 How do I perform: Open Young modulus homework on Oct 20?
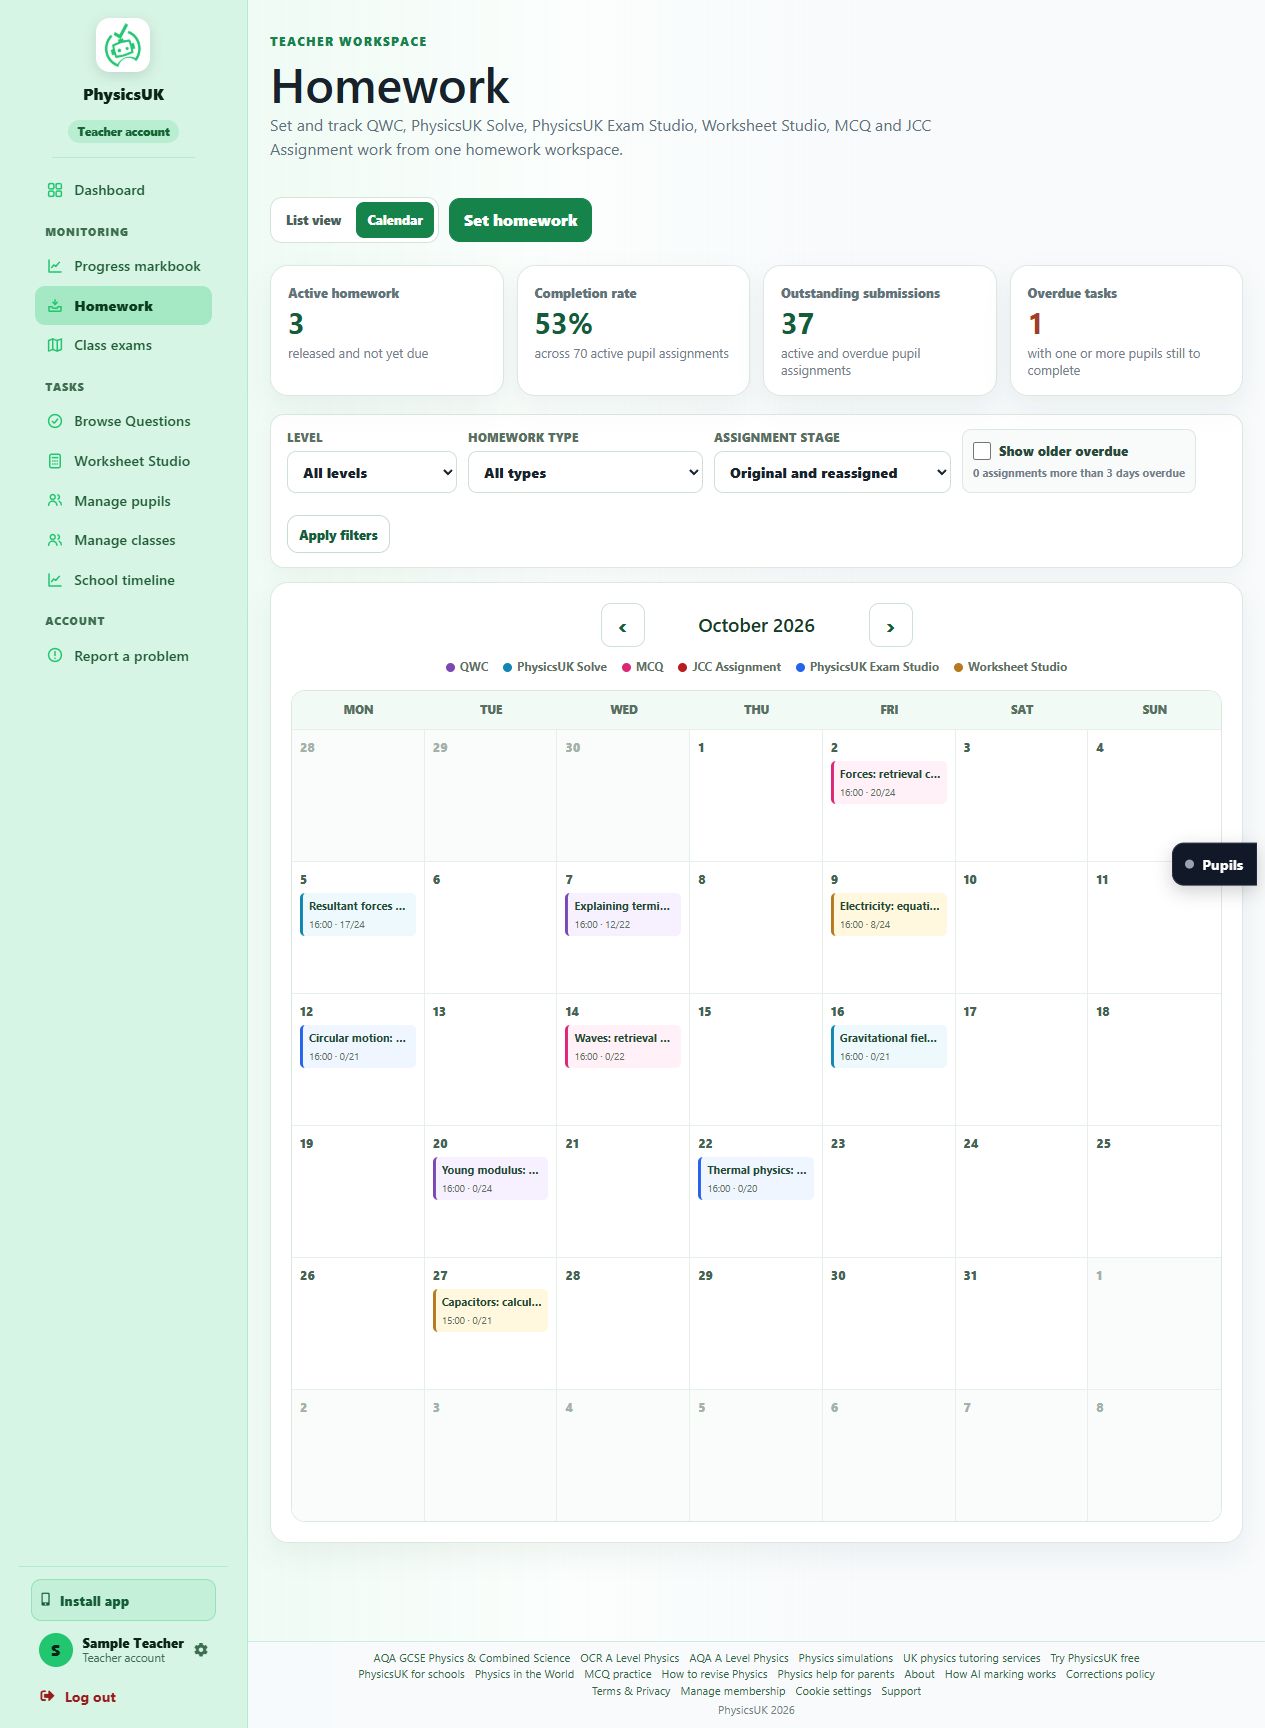point(490,1178)
